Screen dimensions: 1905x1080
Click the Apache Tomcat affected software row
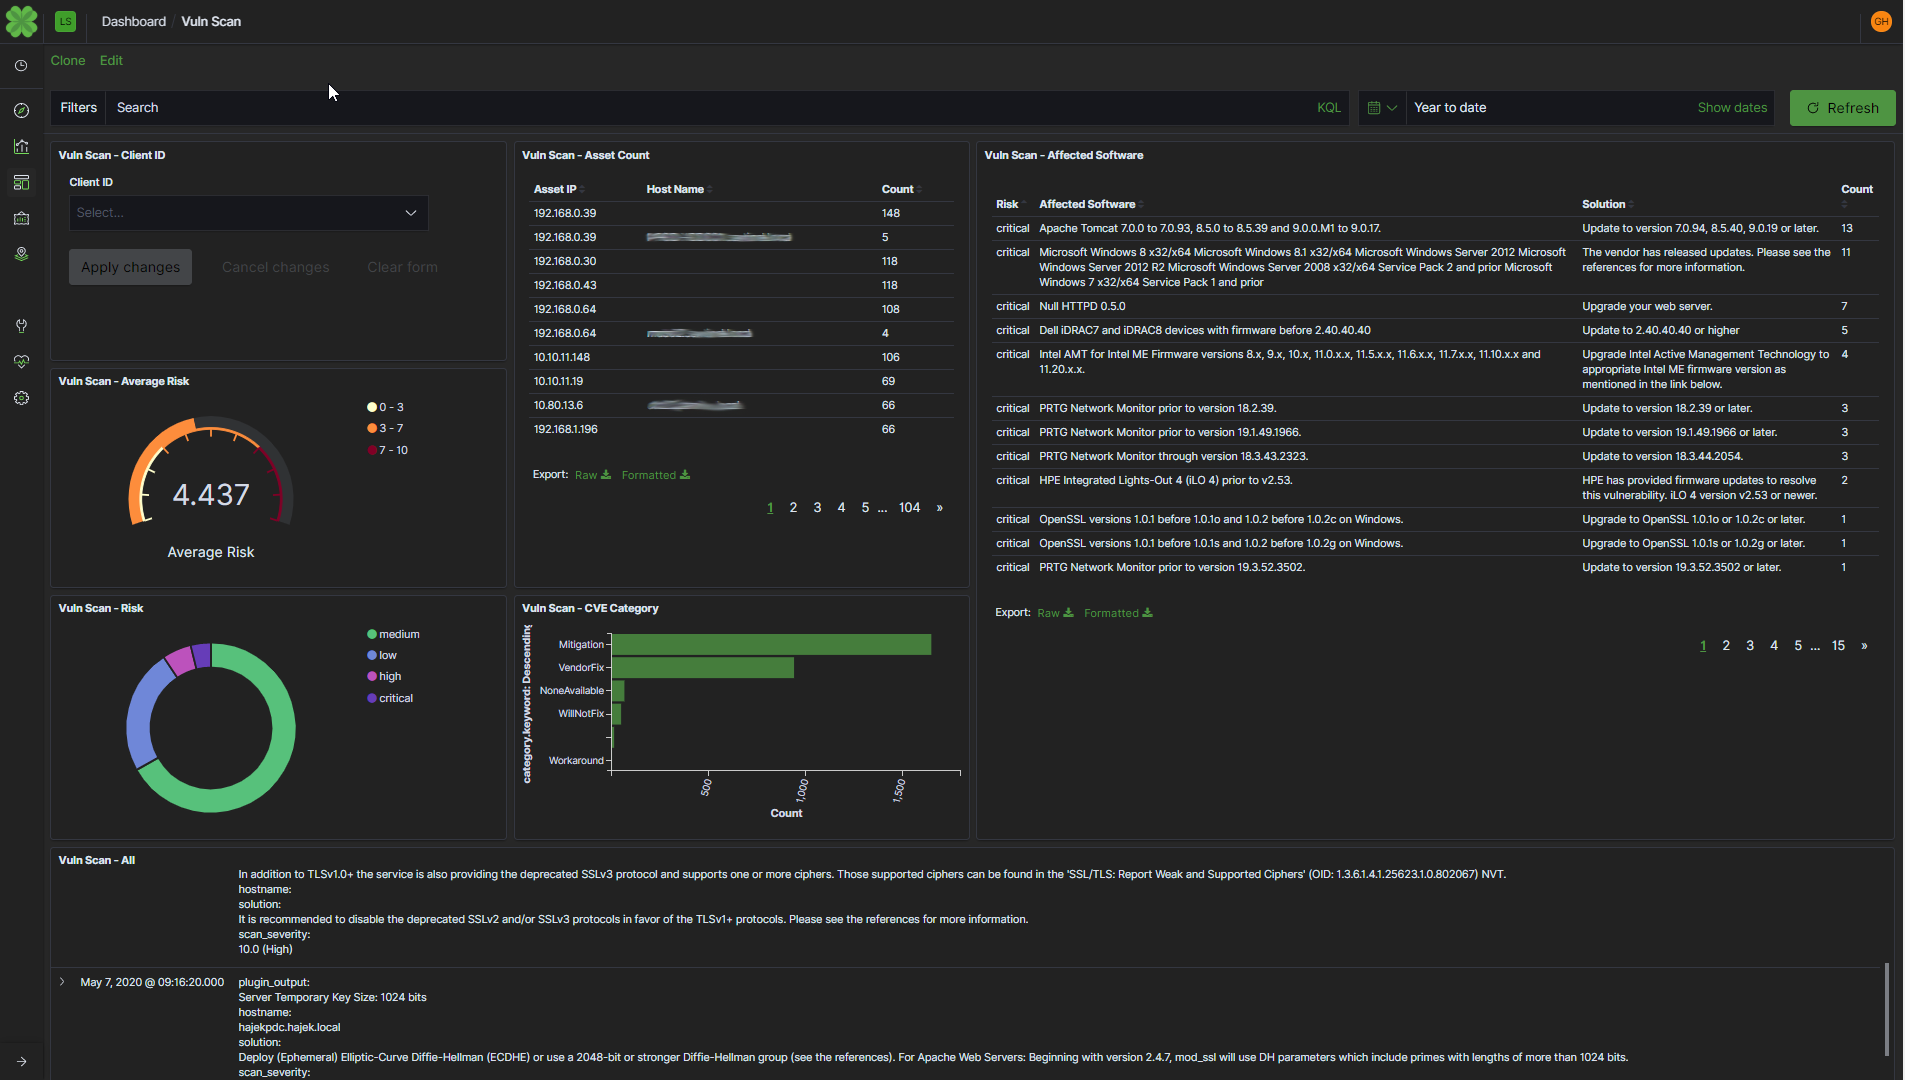tap(1434, 229)
